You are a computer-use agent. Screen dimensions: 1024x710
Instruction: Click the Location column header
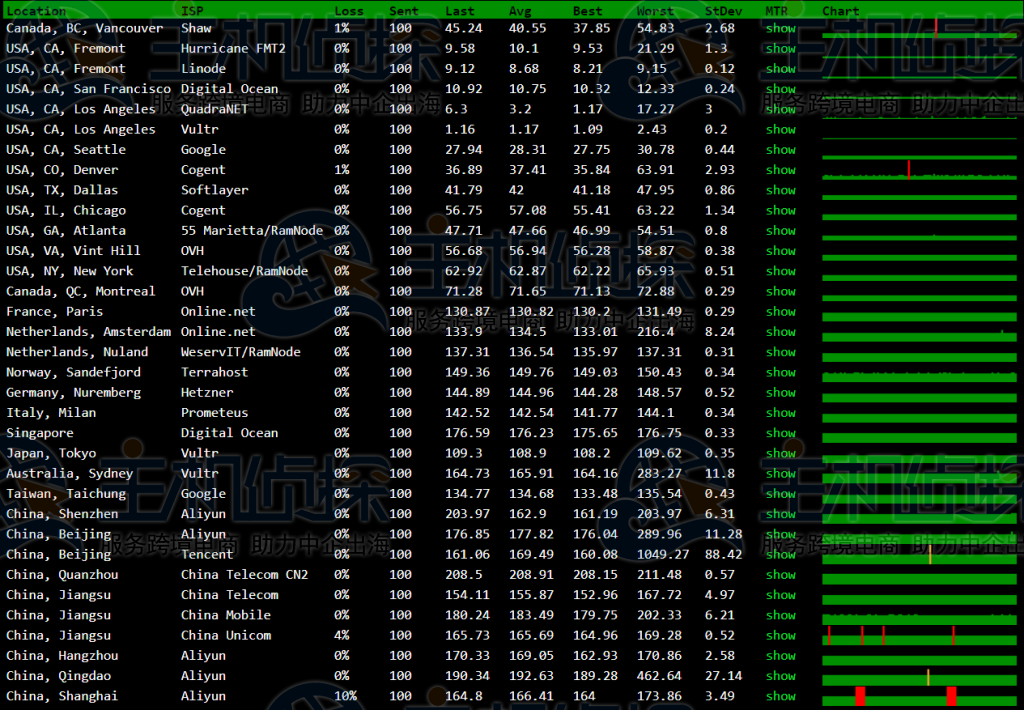pos(36,11)
